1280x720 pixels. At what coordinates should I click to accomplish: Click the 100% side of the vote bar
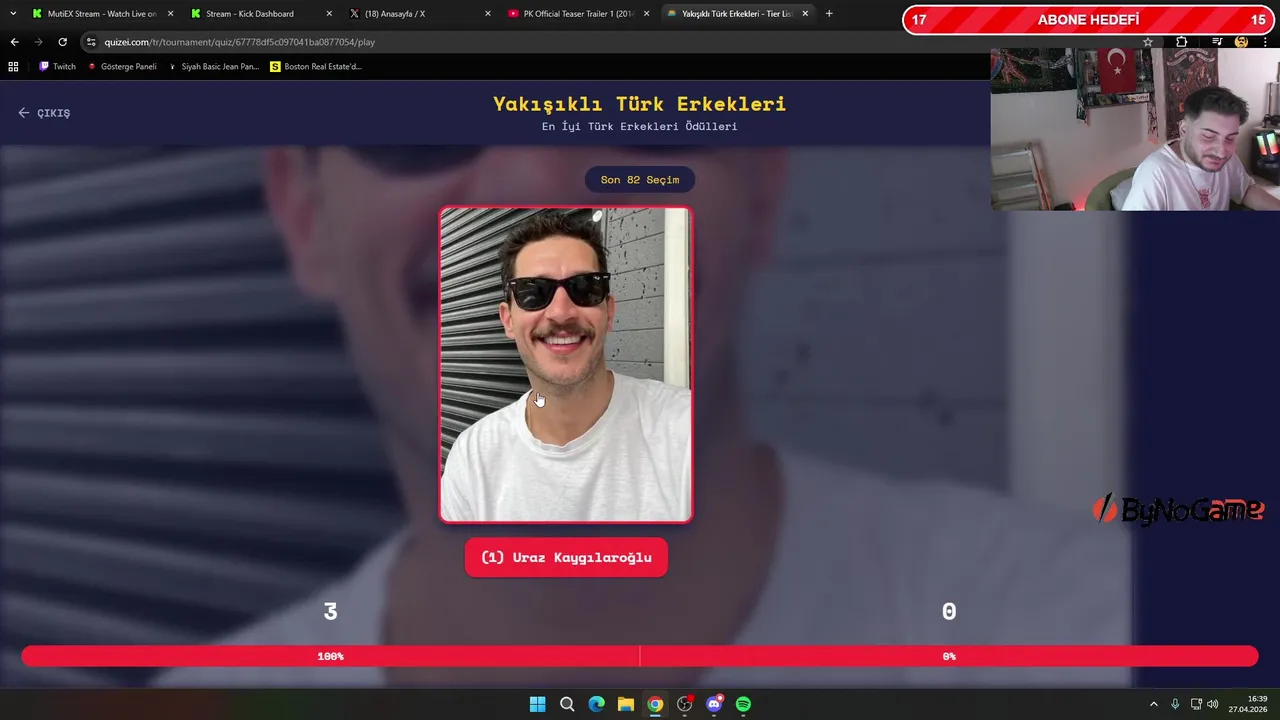pos(330,656)
